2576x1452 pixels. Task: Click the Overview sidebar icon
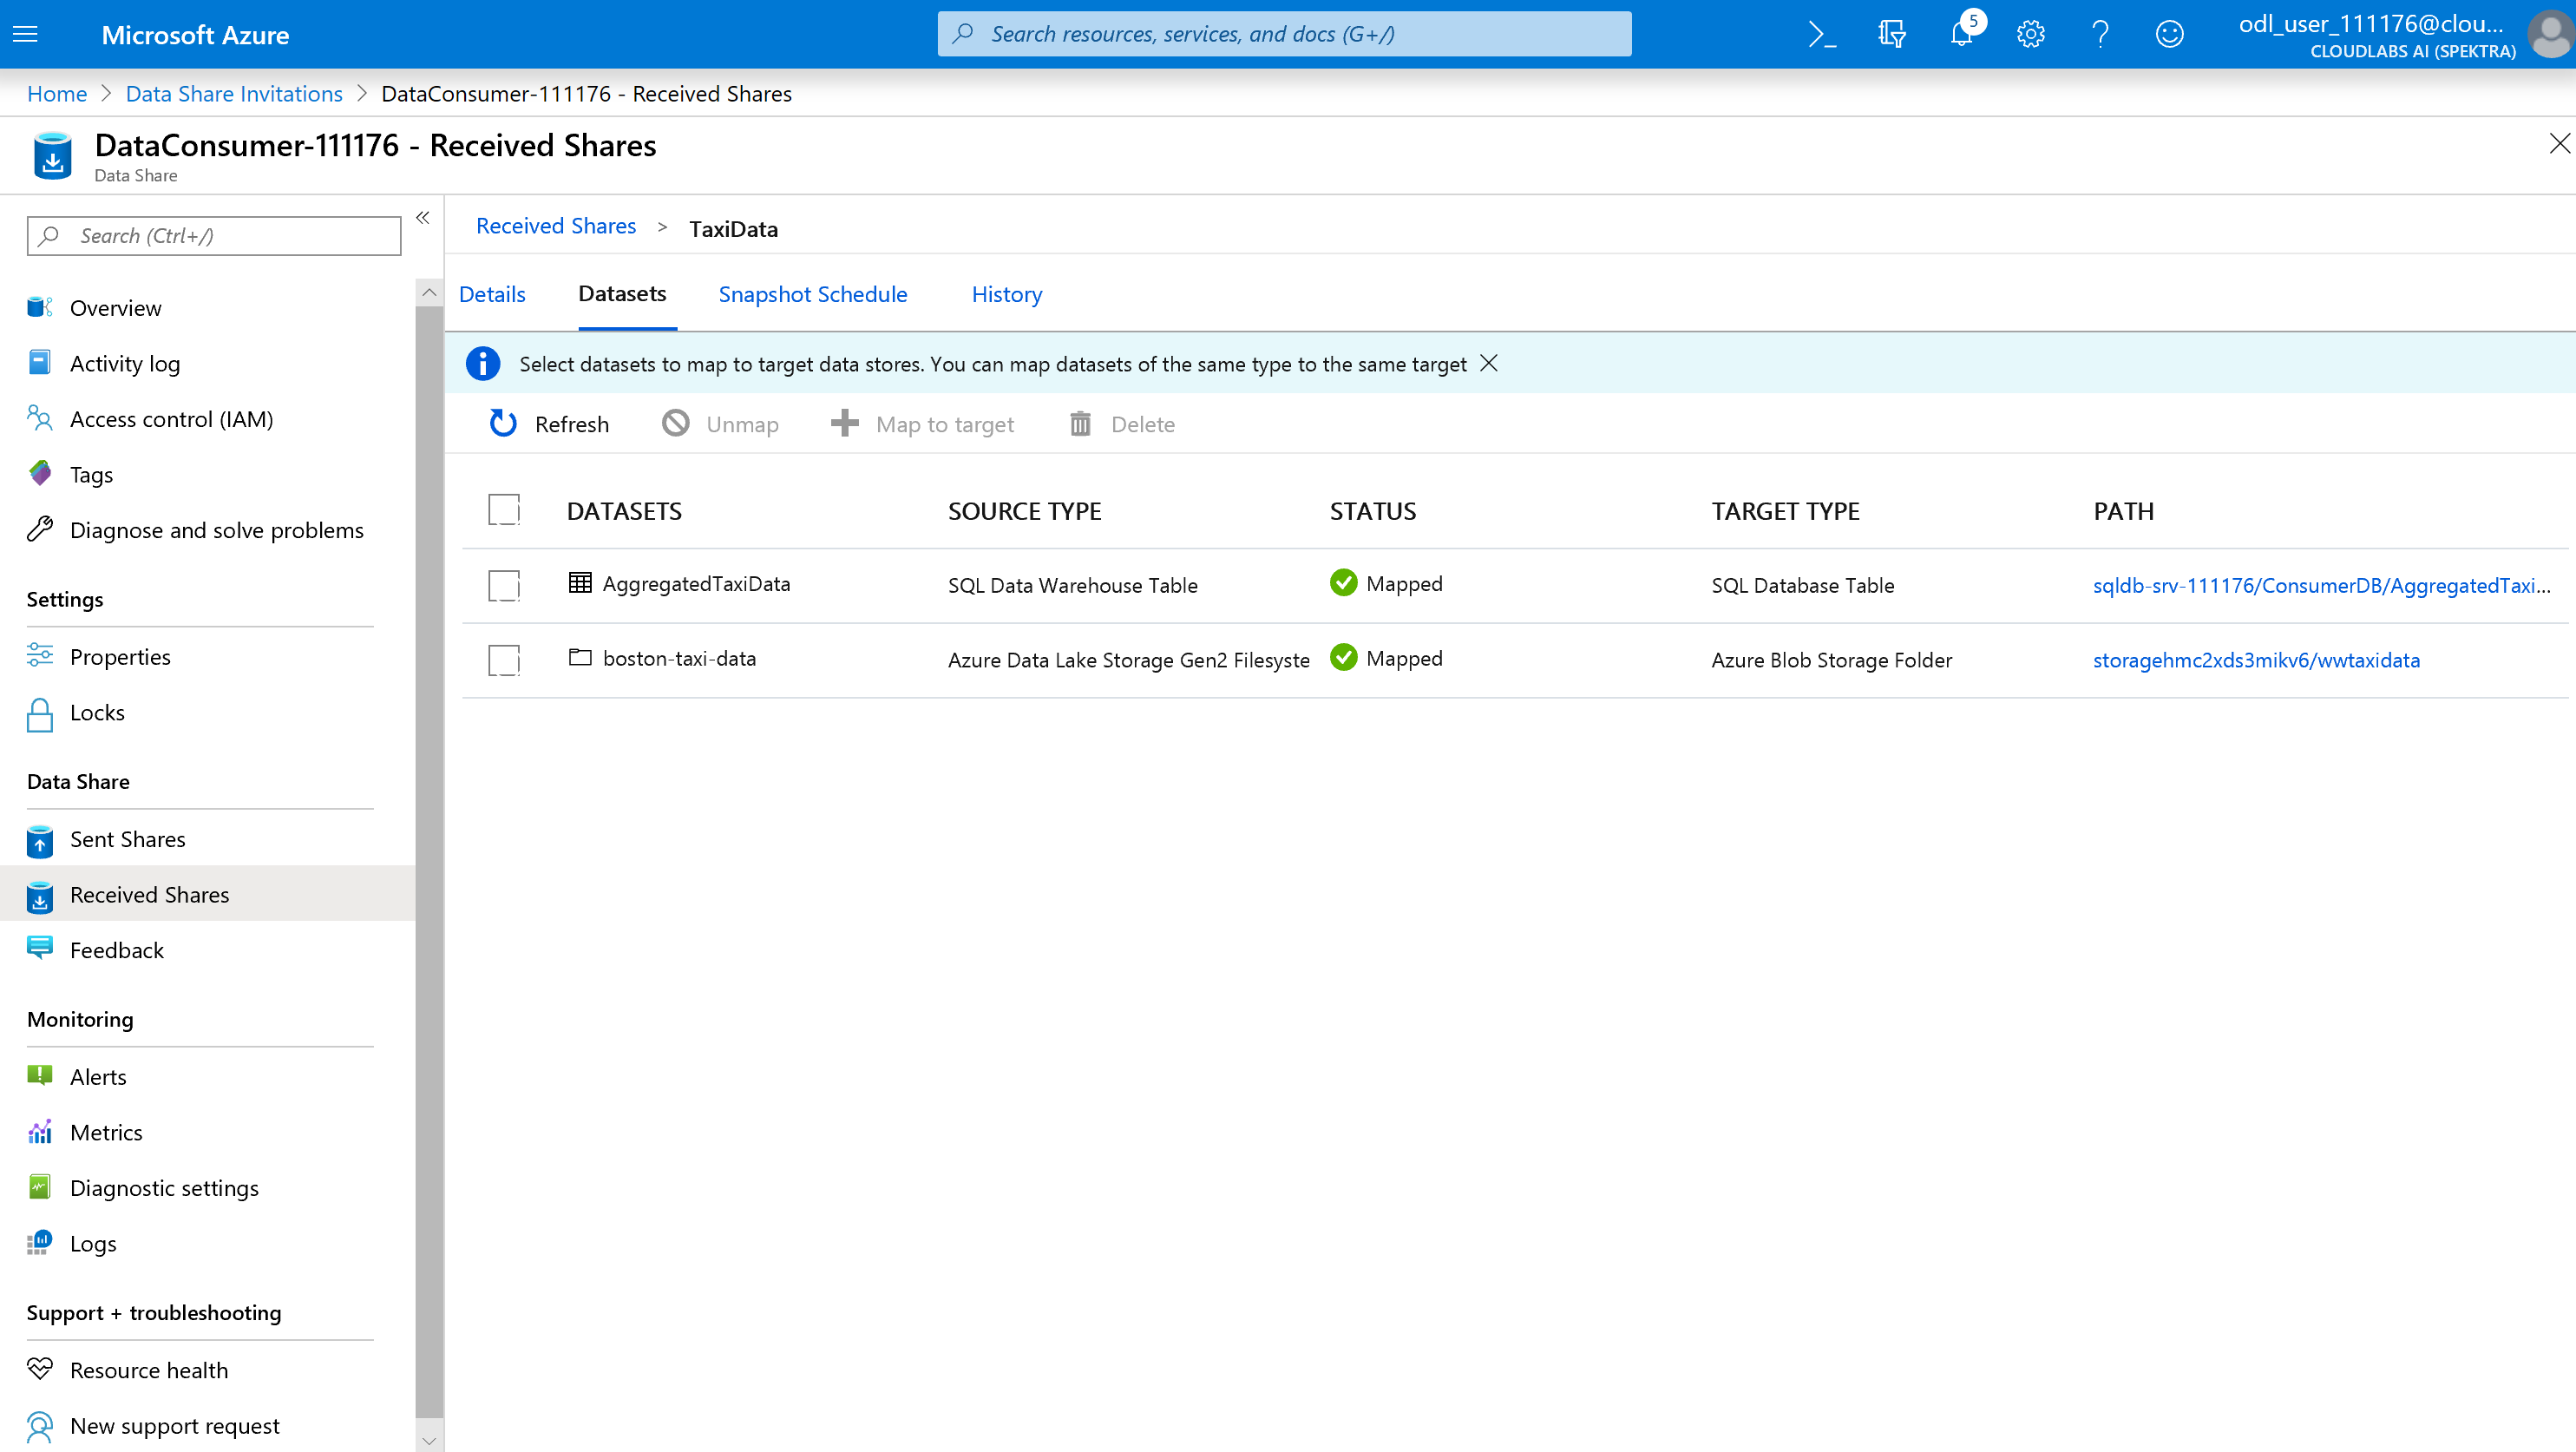click(x=40, y=307)
